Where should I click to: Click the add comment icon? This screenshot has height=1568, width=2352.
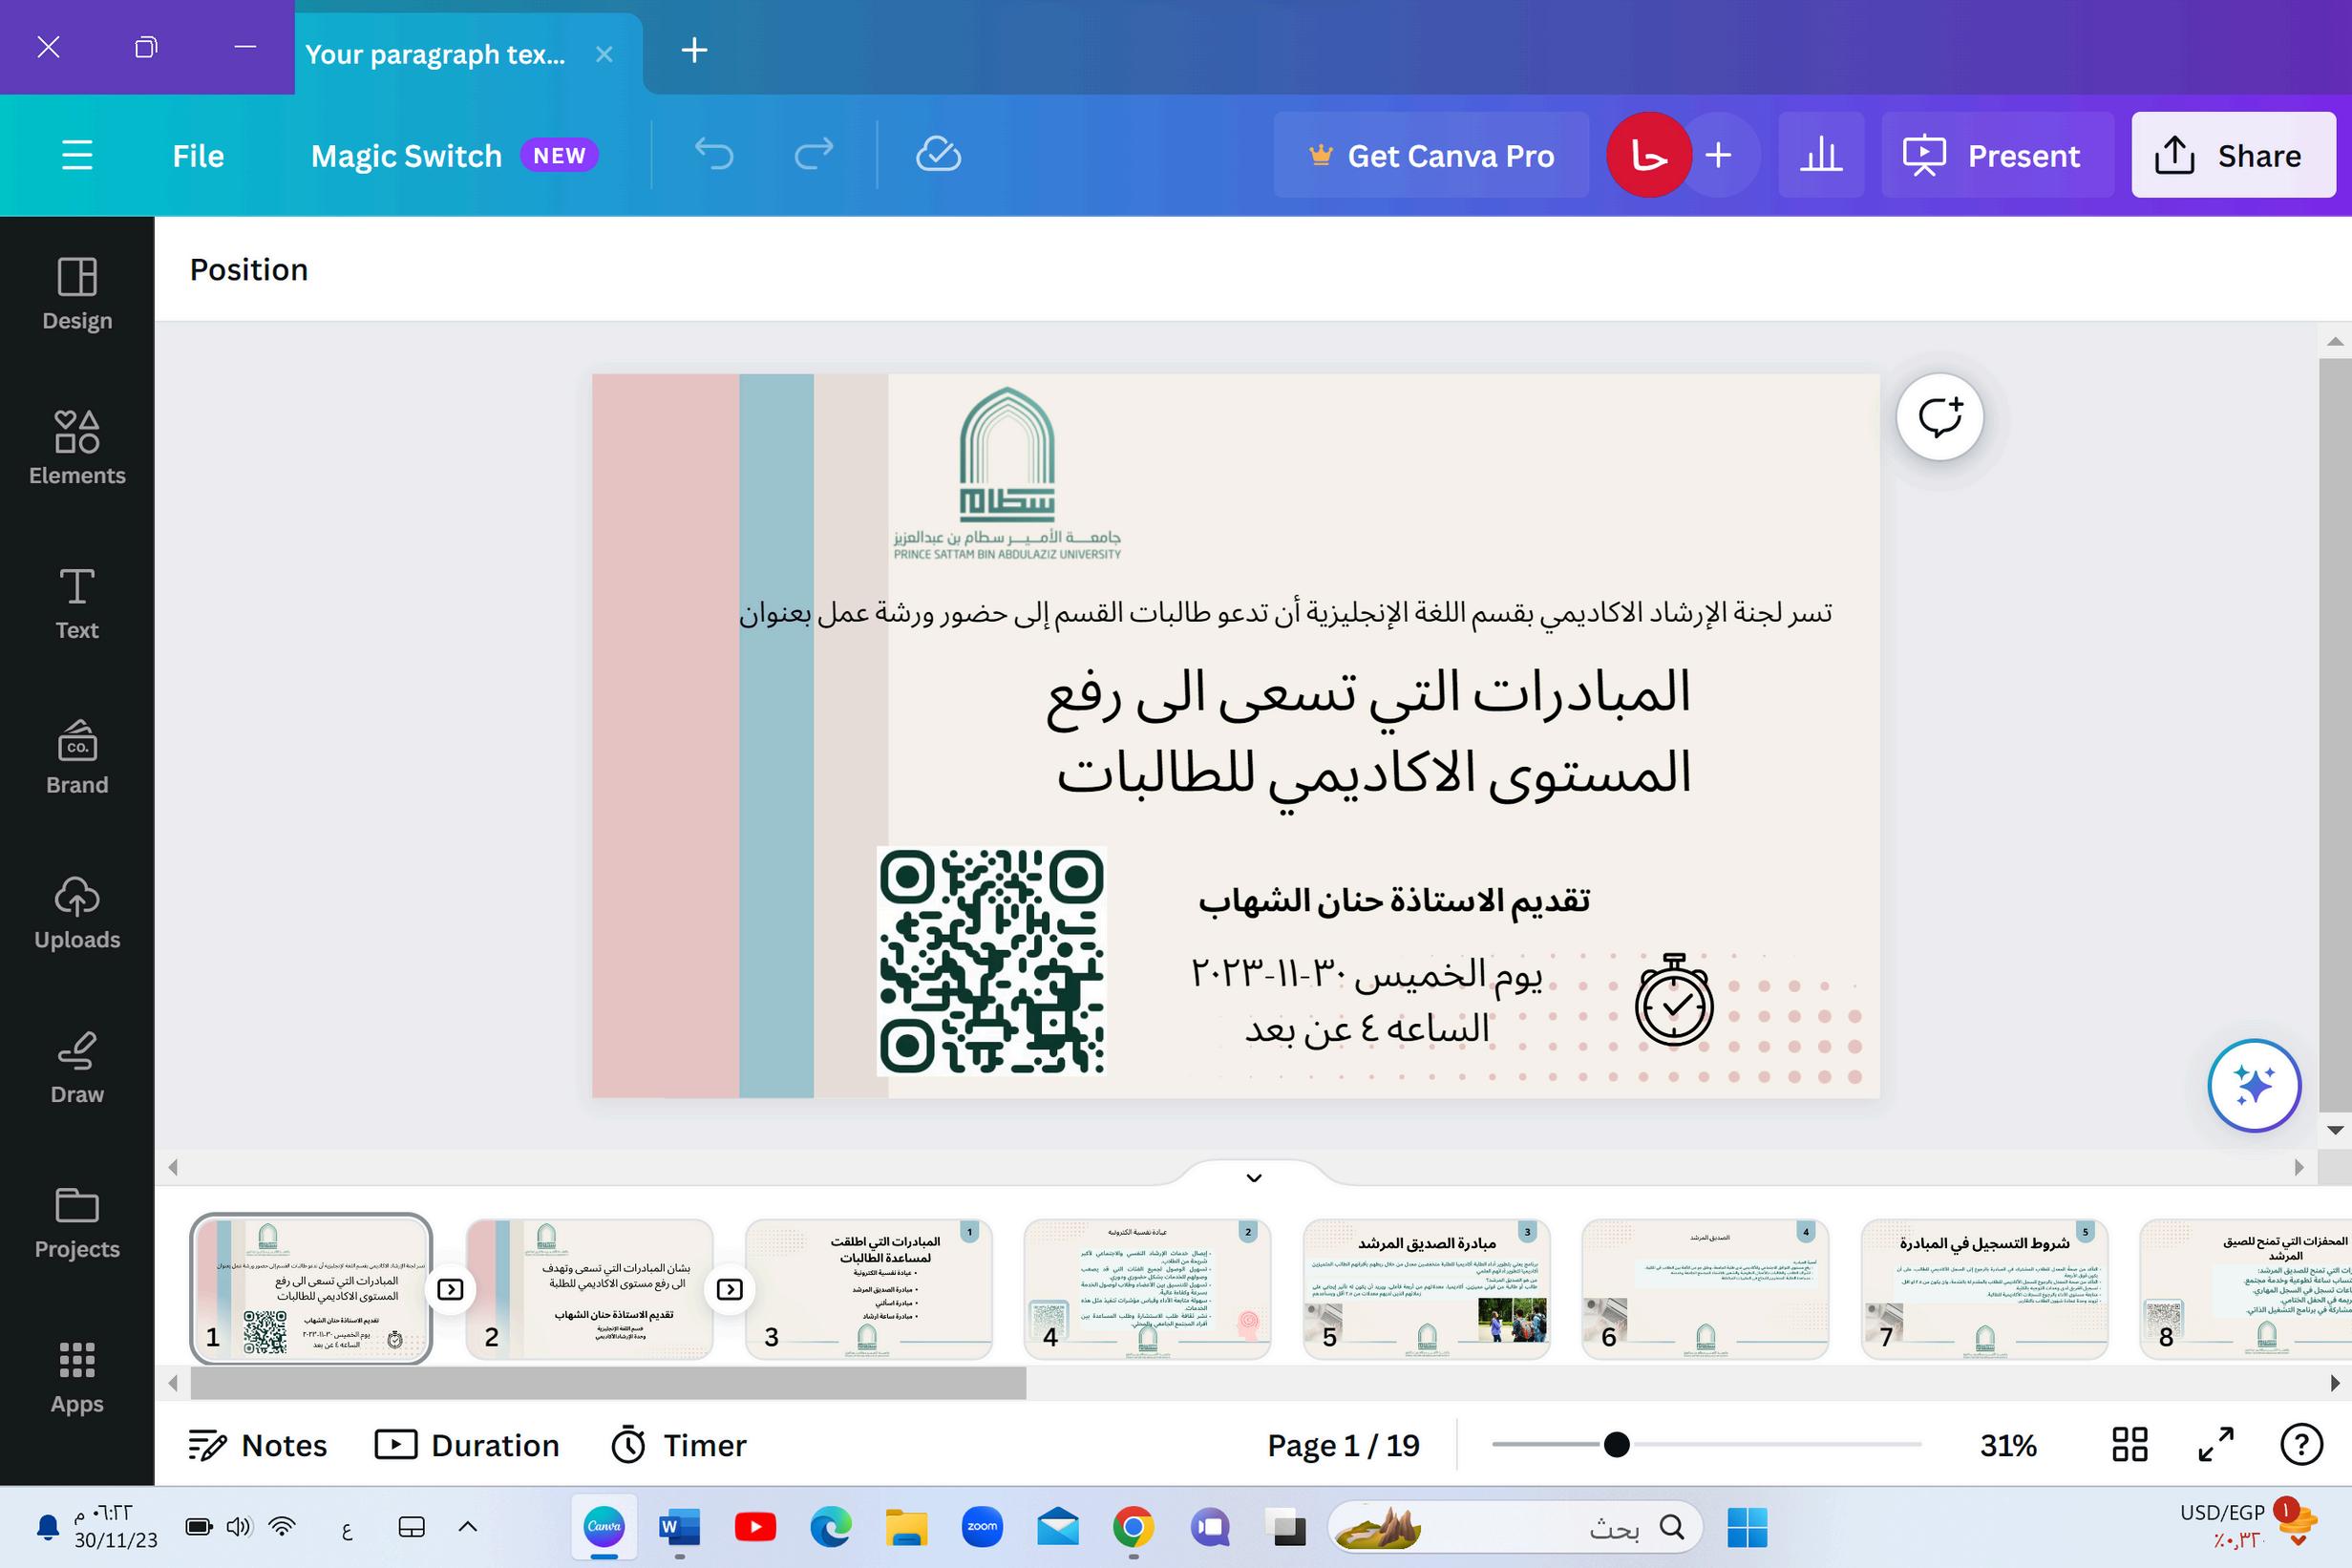tap(1939, 417)
